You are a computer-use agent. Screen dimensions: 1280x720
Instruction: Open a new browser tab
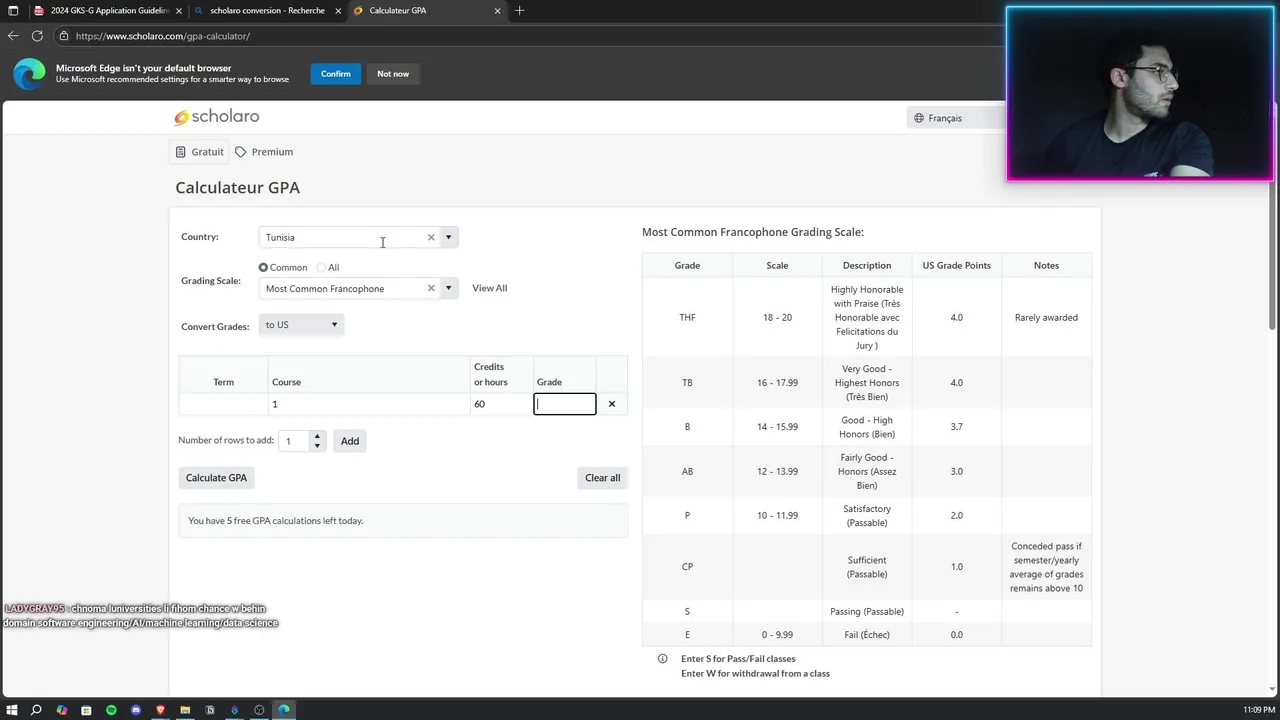(519, 11)
